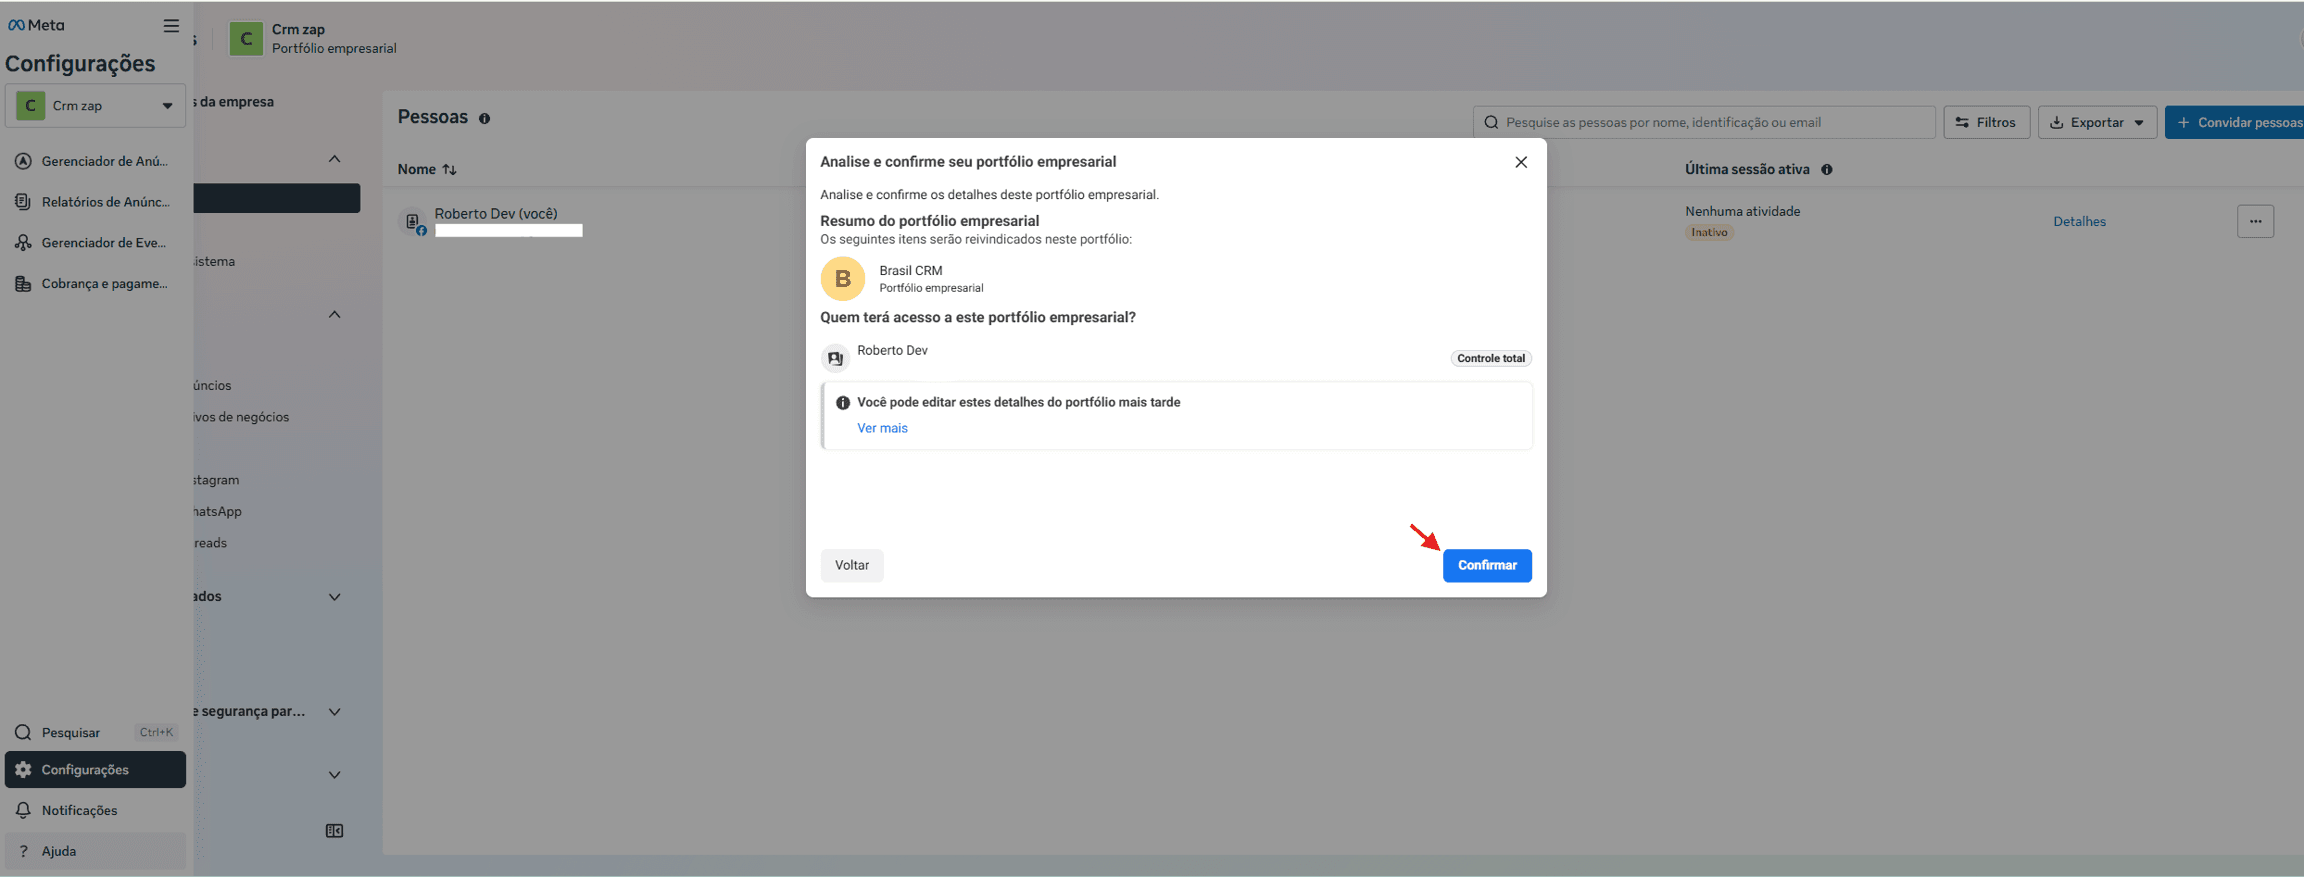Click Convidar pessoas button
The width and height of the screenshot is (2304, 877).
click(2236, 122)
